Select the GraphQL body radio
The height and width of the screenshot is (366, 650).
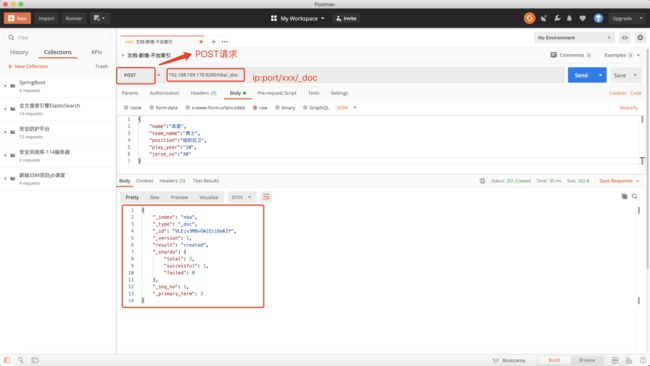coord(305,107)
